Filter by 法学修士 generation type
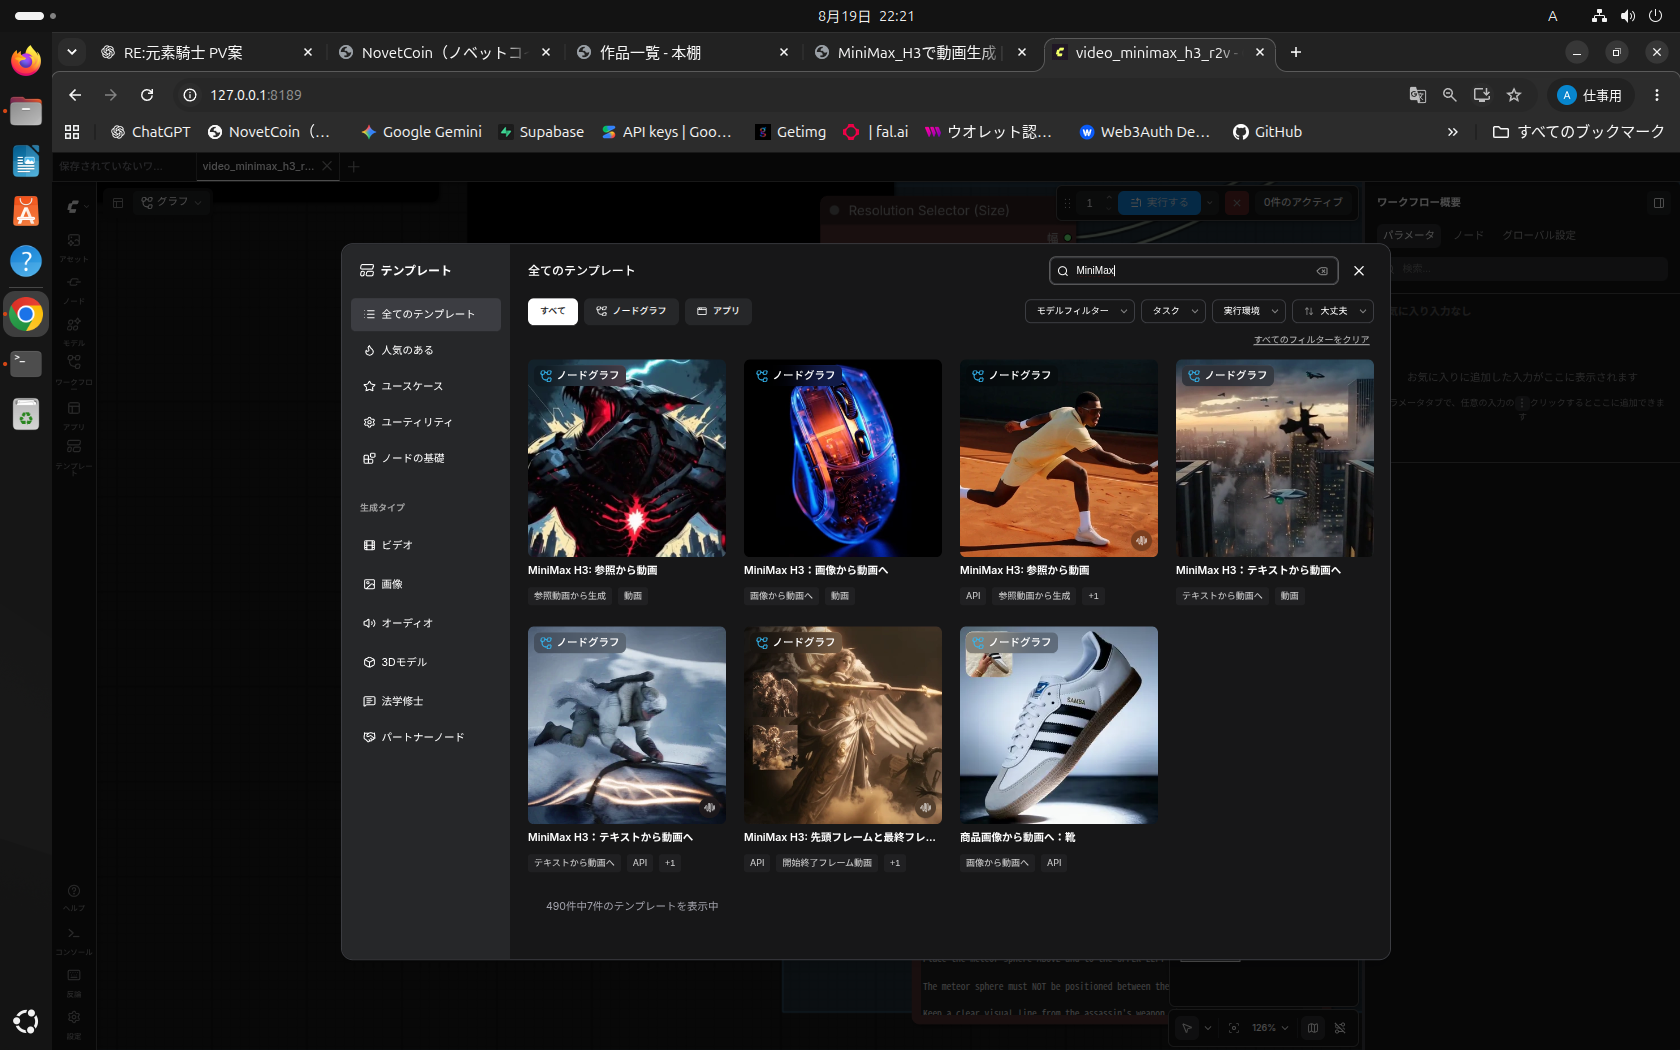Viewport: 1680px width, 1050px height. click(426, 701)
